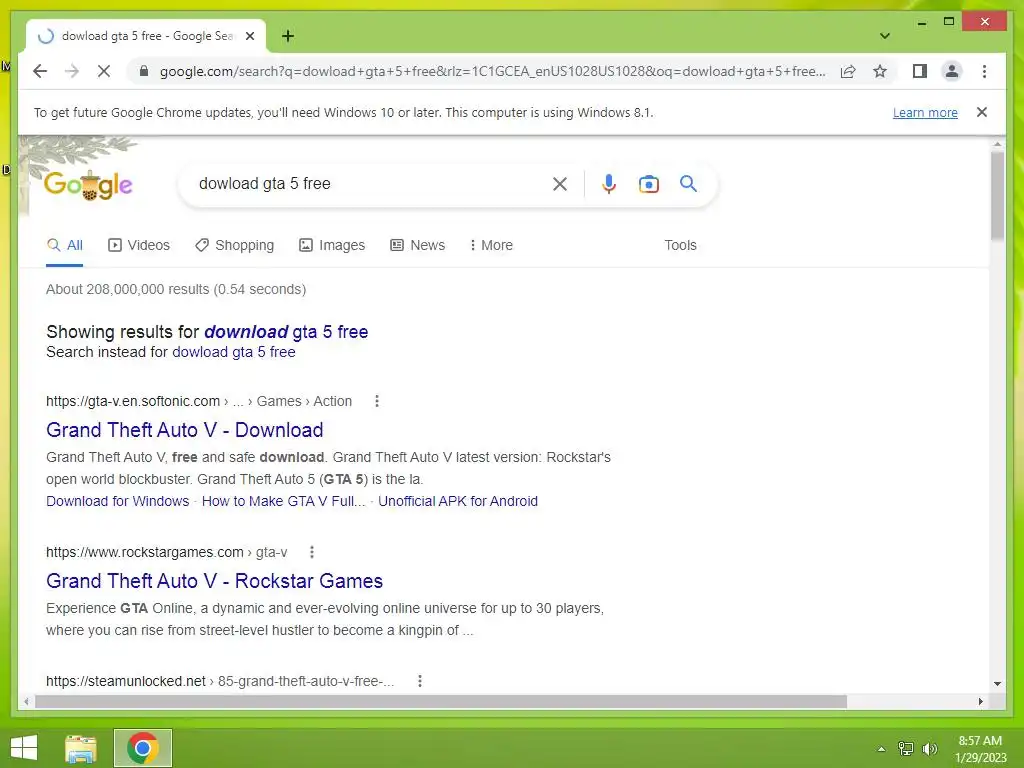Screen dimensions: 1024x768
Task: Switch to Shopping results tab
Action: tap(234, 245)
